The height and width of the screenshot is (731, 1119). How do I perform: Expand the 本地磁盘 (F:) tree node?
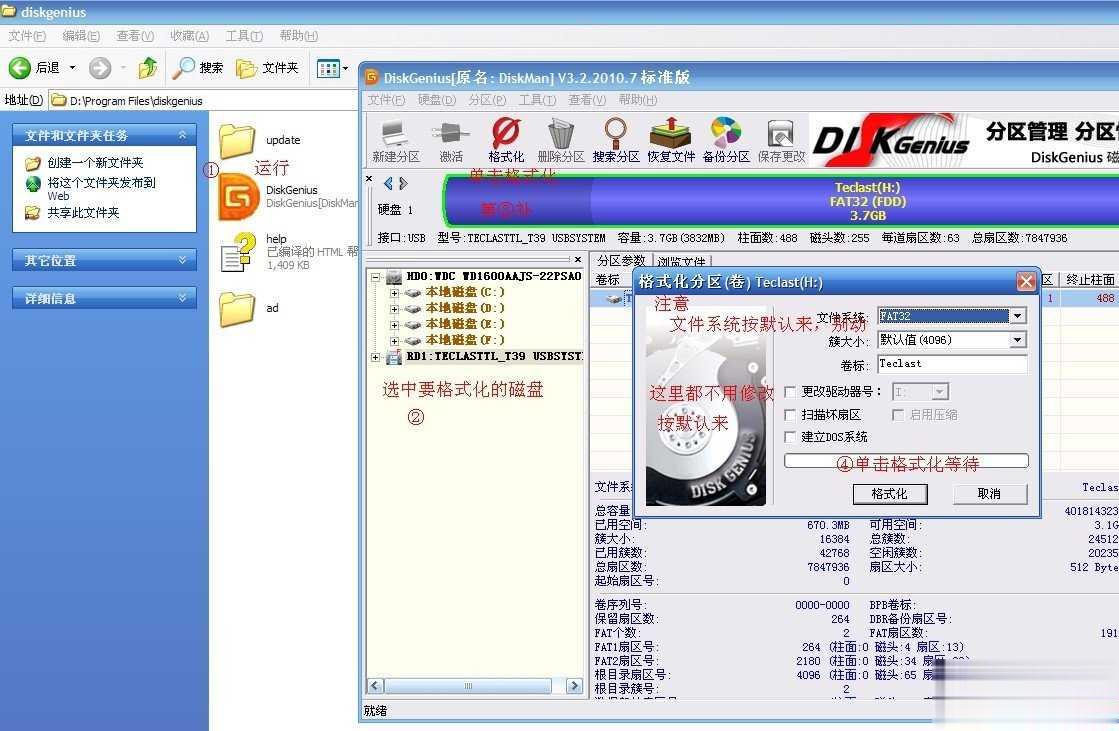[394, 341]
